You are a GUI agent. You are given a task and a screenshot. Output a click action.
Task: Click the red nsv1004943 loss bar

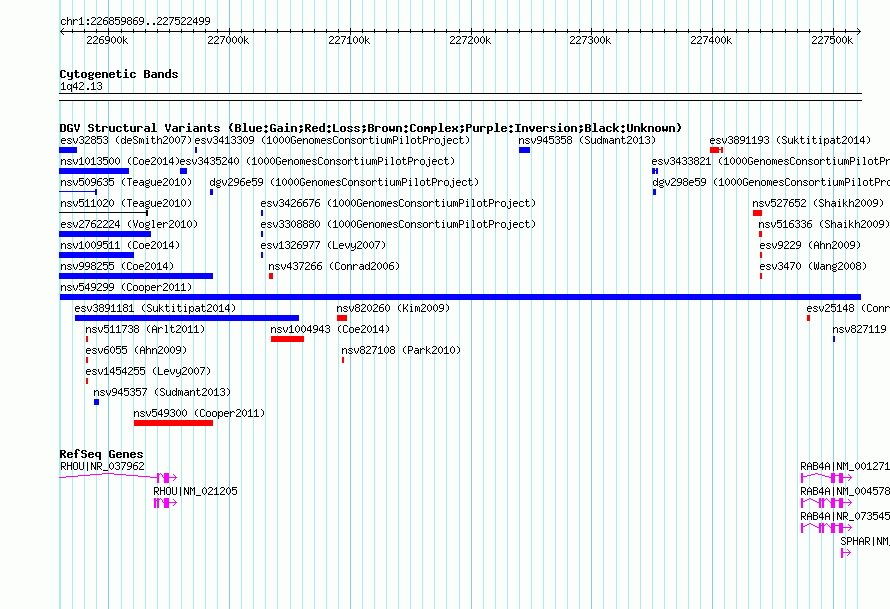click(x=287, y=339)
